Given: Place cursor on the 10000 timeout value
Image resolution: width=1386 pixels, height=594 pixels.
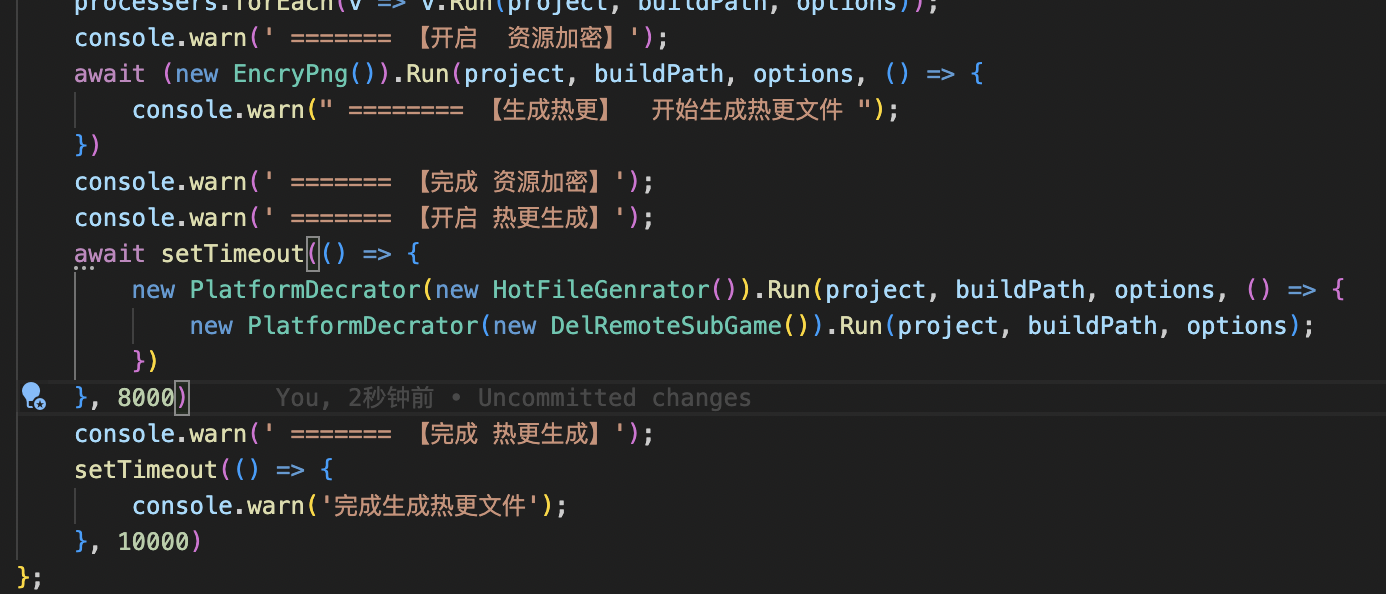Looking at the screenshot, I should click(153, 542).
